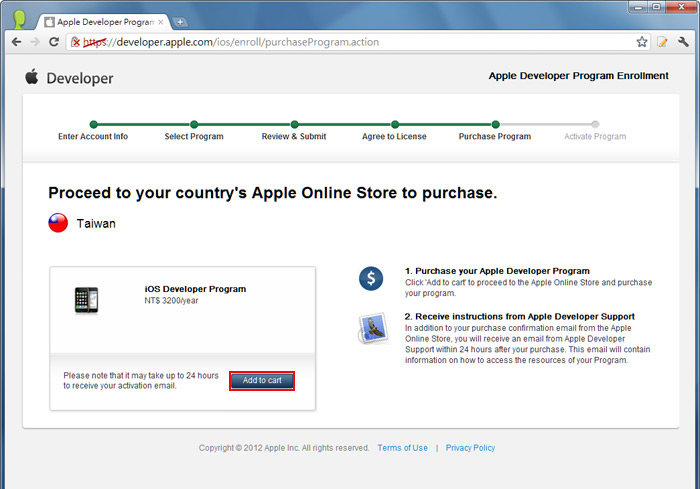The image size is (700, 489).
Task: Click the Purchase Program step
Action: (495, 136)
